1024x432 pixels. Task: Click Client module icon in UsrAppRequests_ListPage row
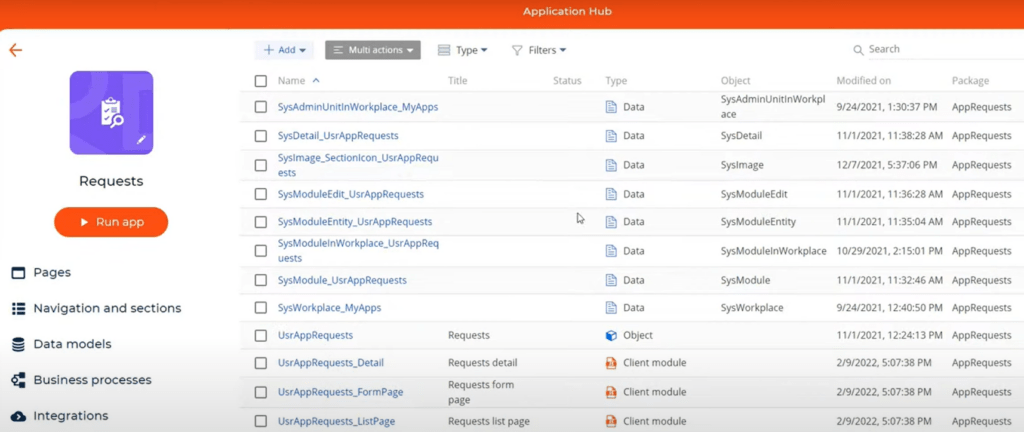pos(611,422)
